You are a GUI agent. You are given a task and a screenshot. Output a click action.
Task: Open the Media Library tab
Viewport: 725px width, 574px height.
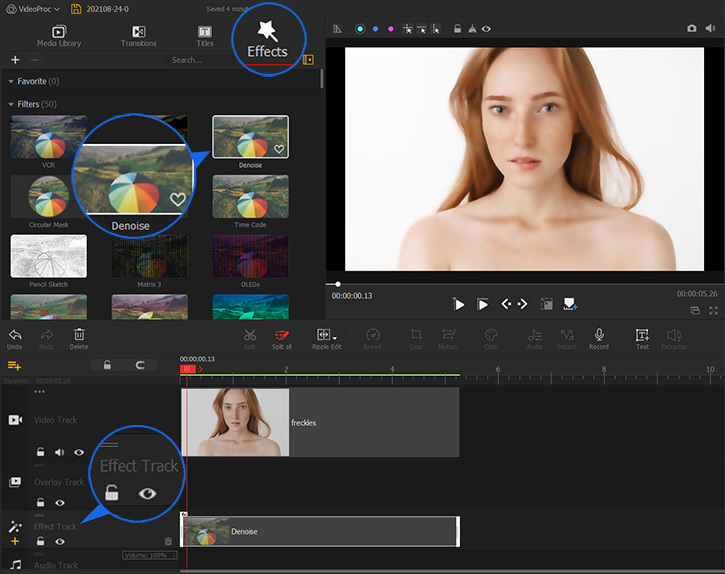[59, 36]
